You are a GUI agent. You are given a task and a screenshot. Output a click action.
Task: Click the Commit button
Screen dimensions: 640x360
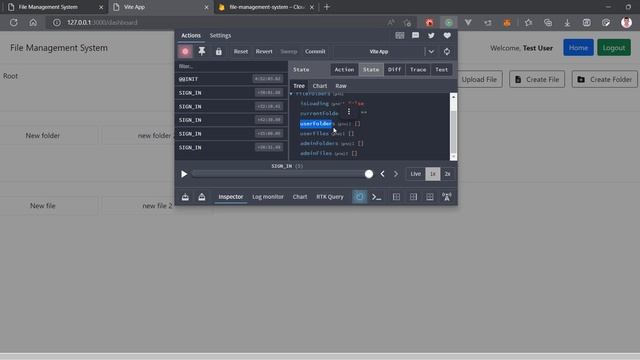315,51
